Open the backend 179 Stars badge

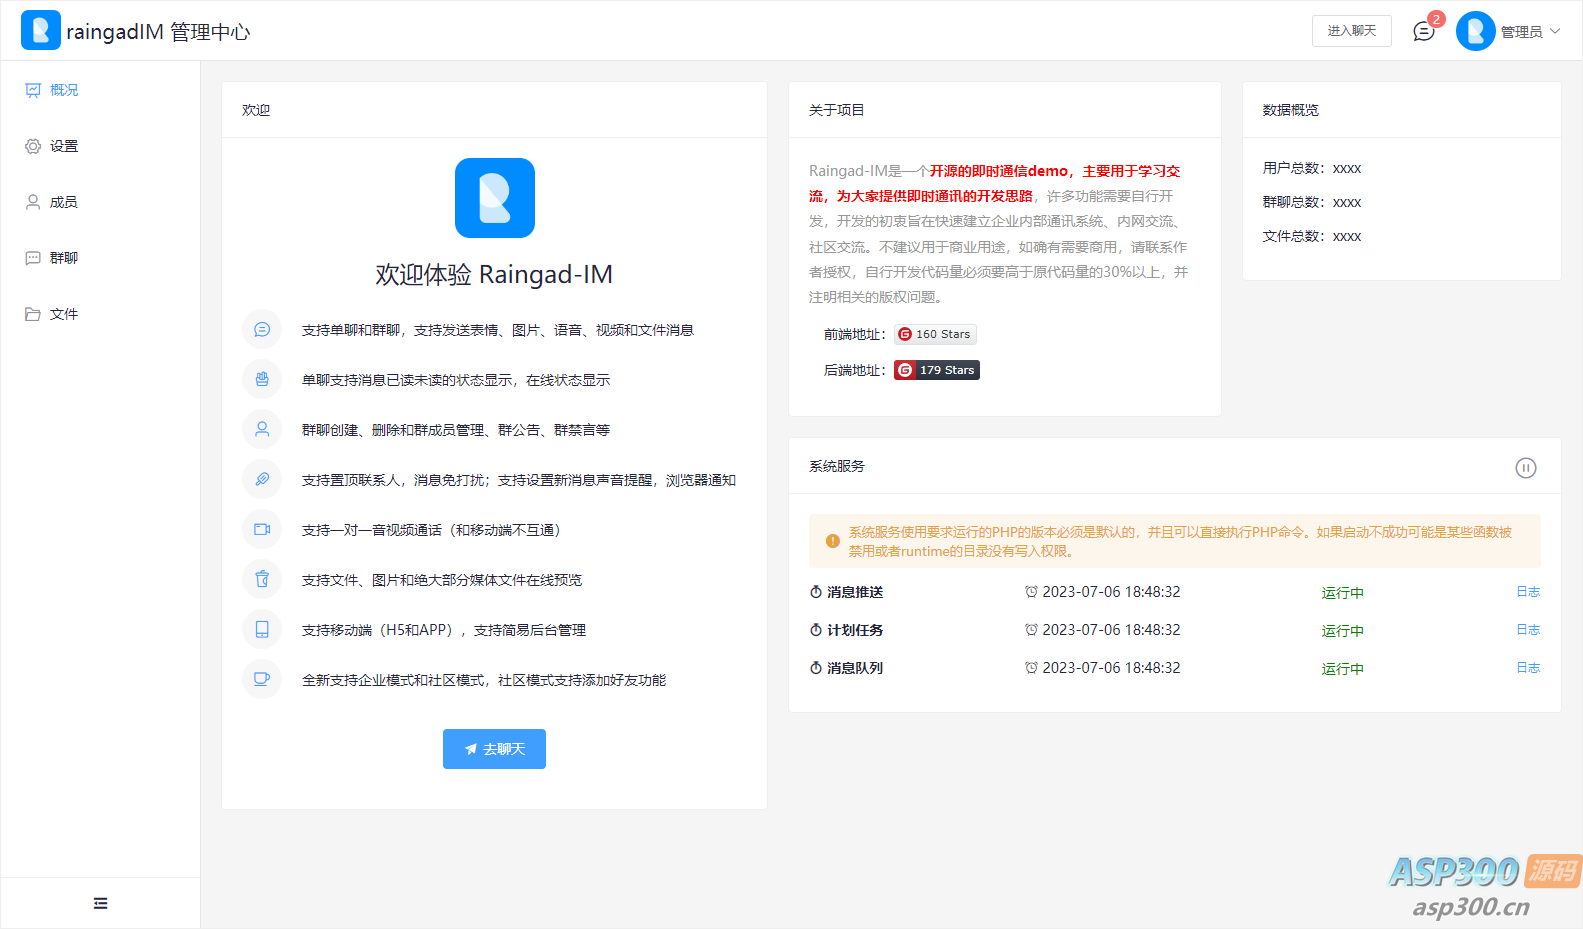(x=937, y=370)
